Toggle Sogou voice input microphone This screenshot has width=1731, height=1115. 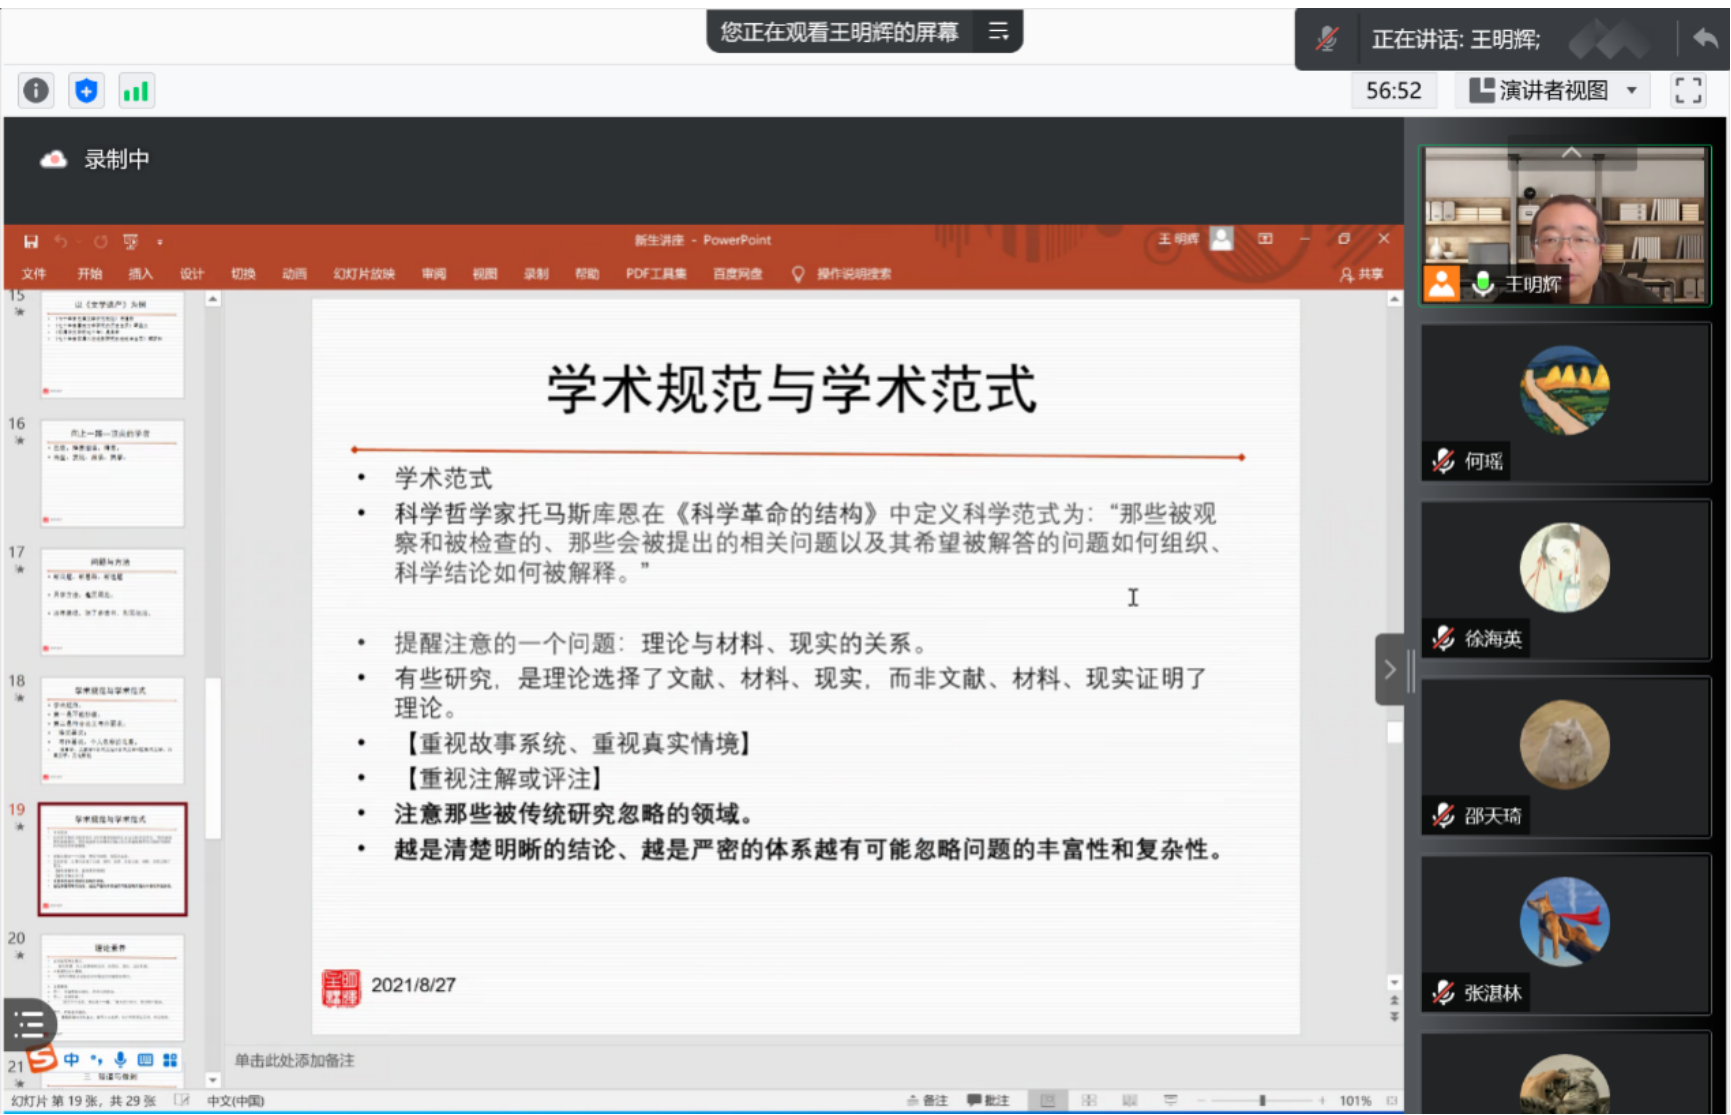120,1060
